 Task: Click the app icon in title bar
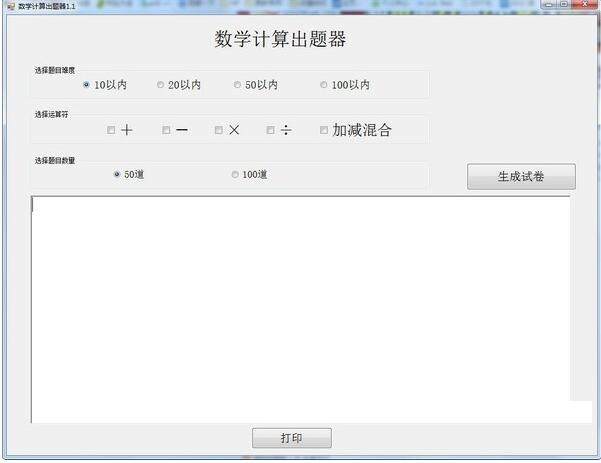coord(11,7)
